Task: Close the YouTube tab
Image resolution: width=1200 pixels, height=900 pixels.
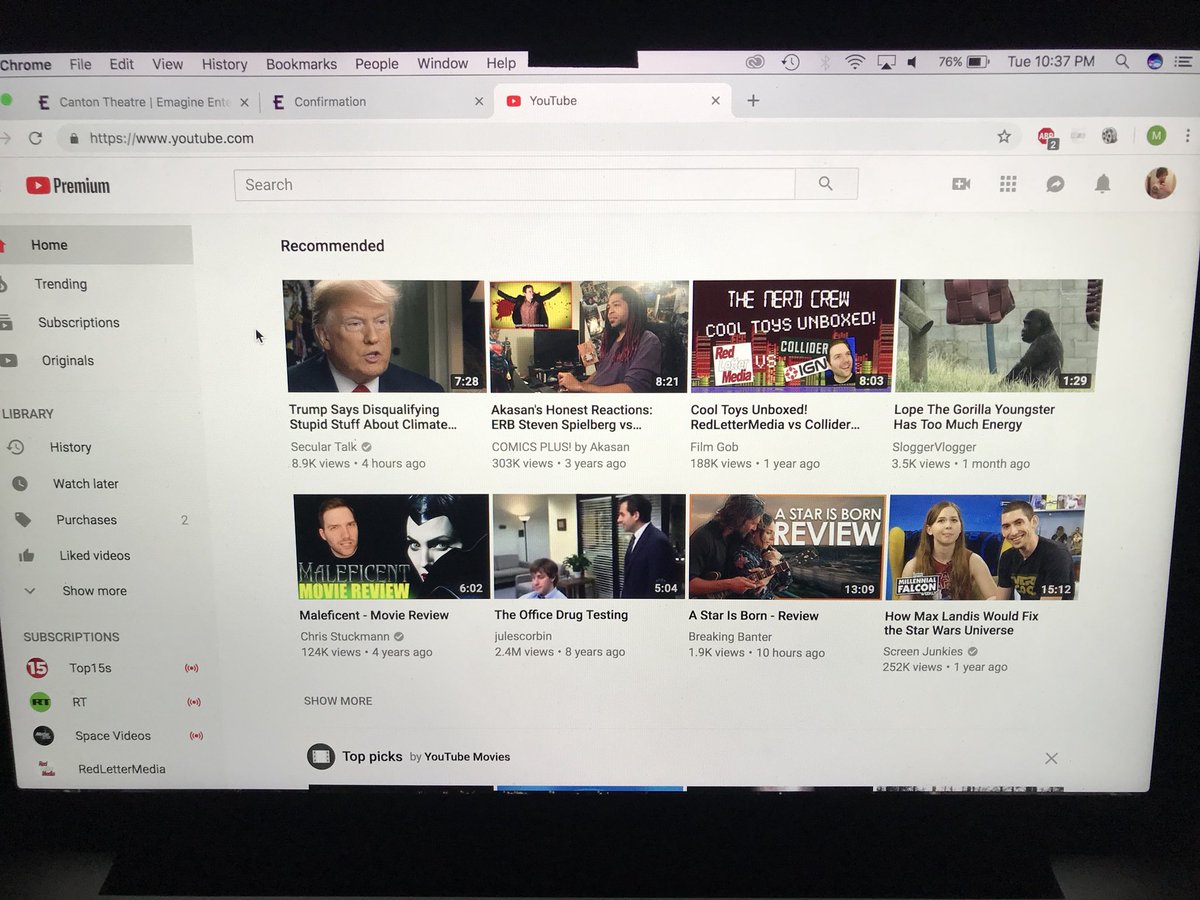Action: 715,101
